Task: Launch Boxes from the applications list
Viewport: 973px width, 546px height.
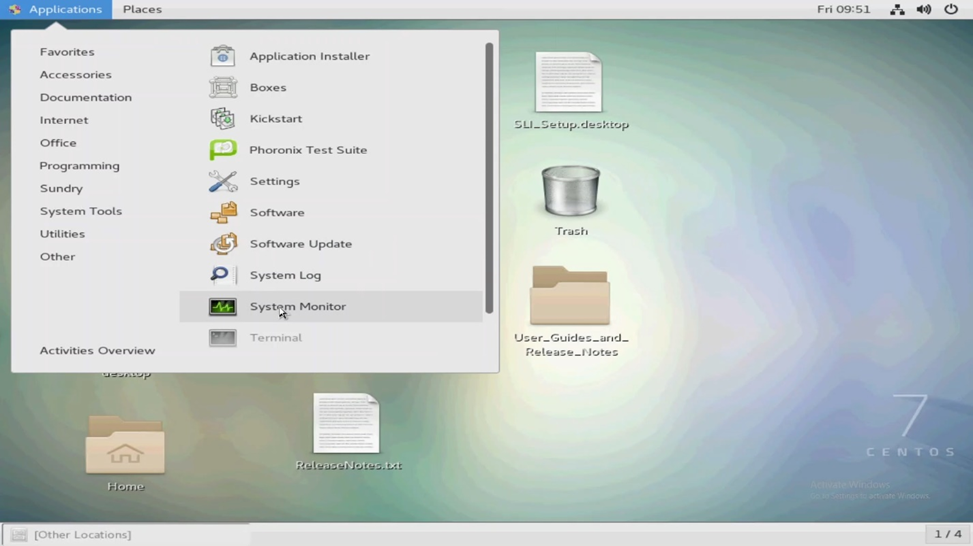Action: [223, 88]
